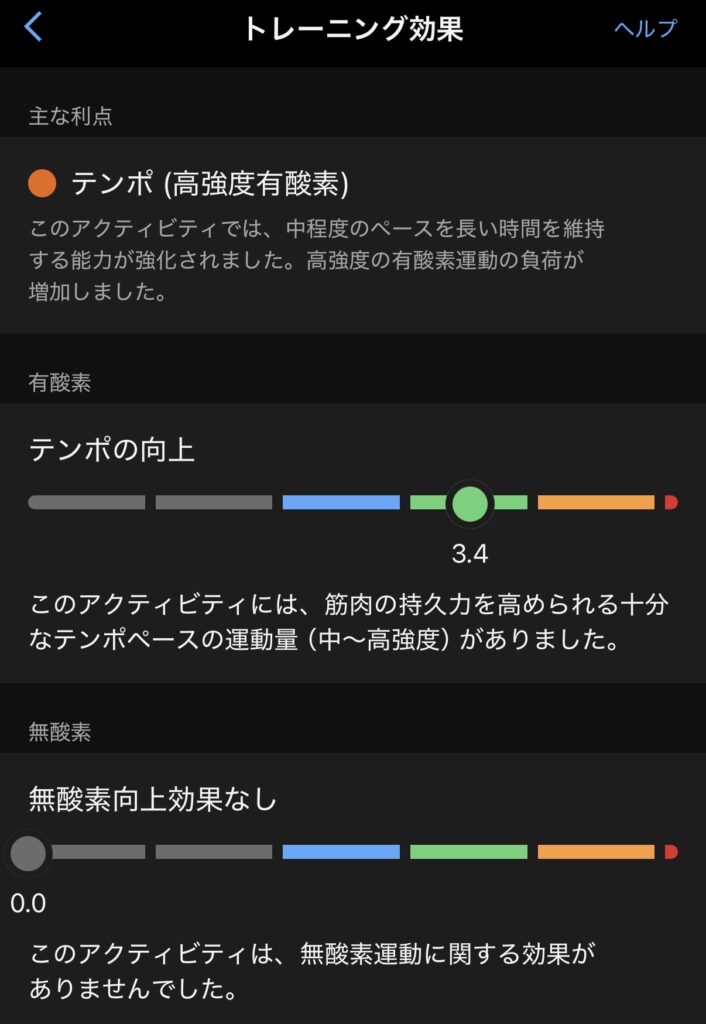Tap the 無酸素向上効果なし label
Image resolution: width=706 pixels, height=1024 pixels.
[153, 800]
